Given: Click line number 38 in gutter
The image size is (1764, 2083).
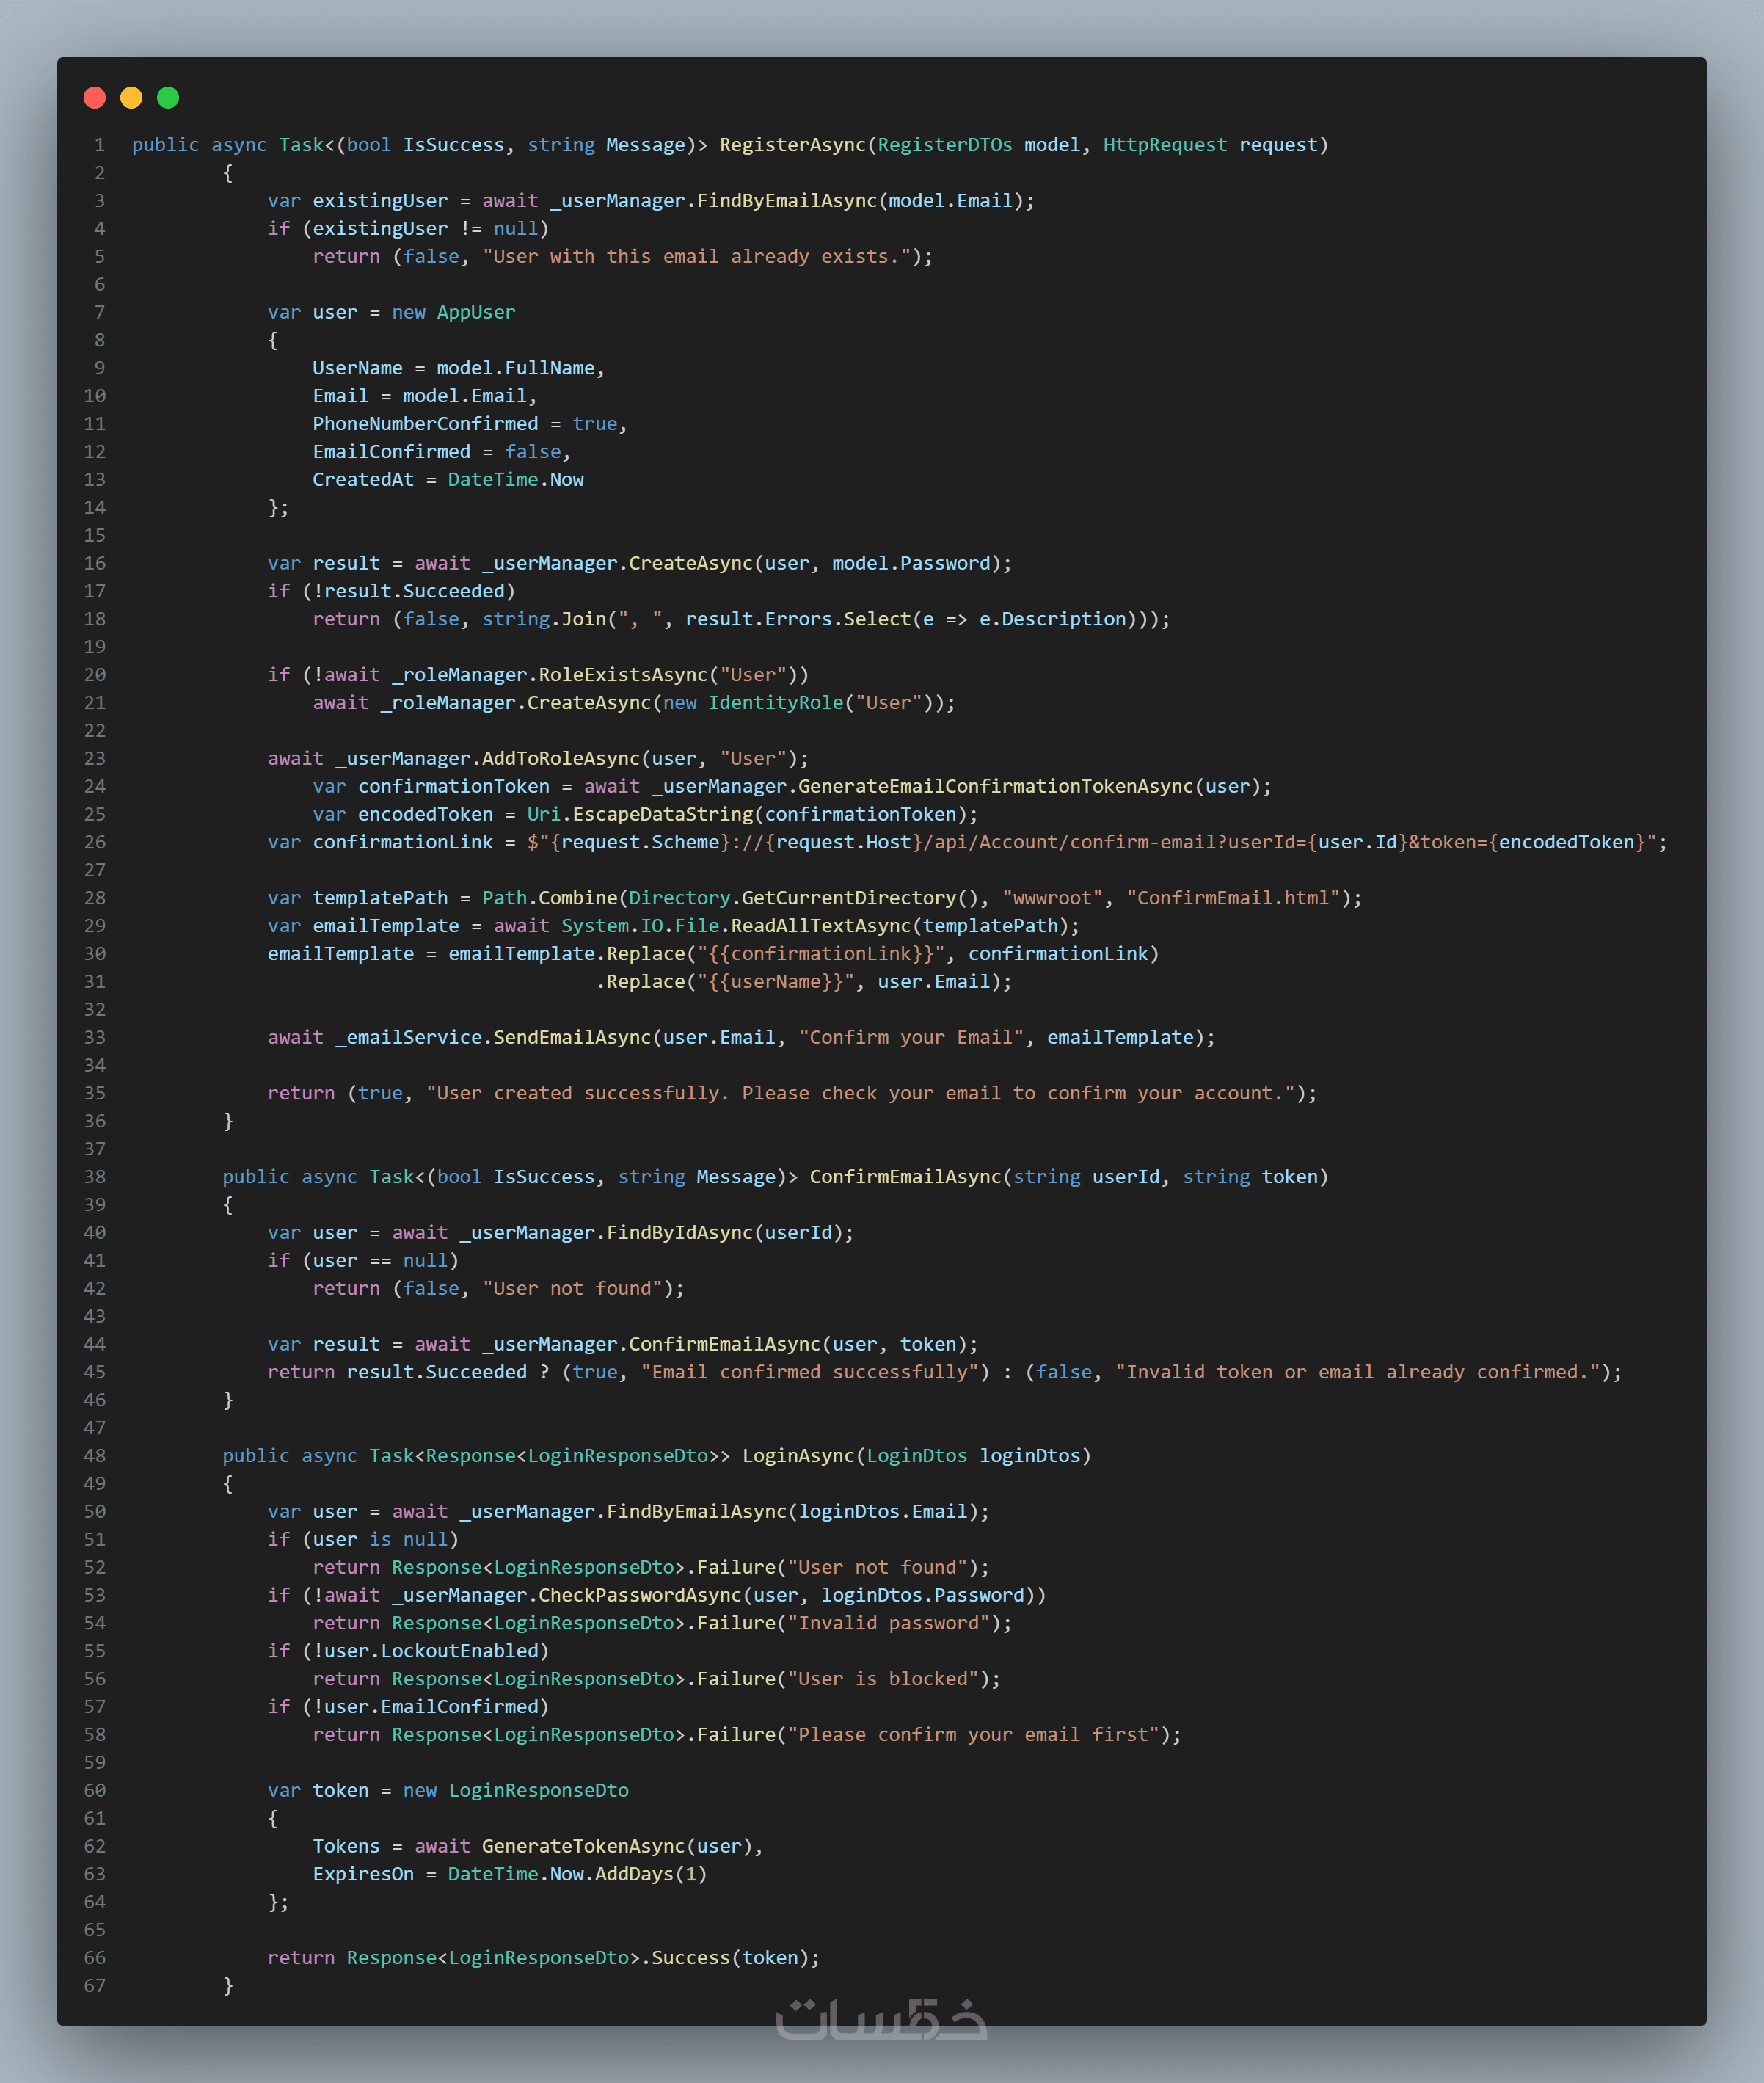Looking at the screenshot, I should pyautogui.click(x=95, y=1177).
